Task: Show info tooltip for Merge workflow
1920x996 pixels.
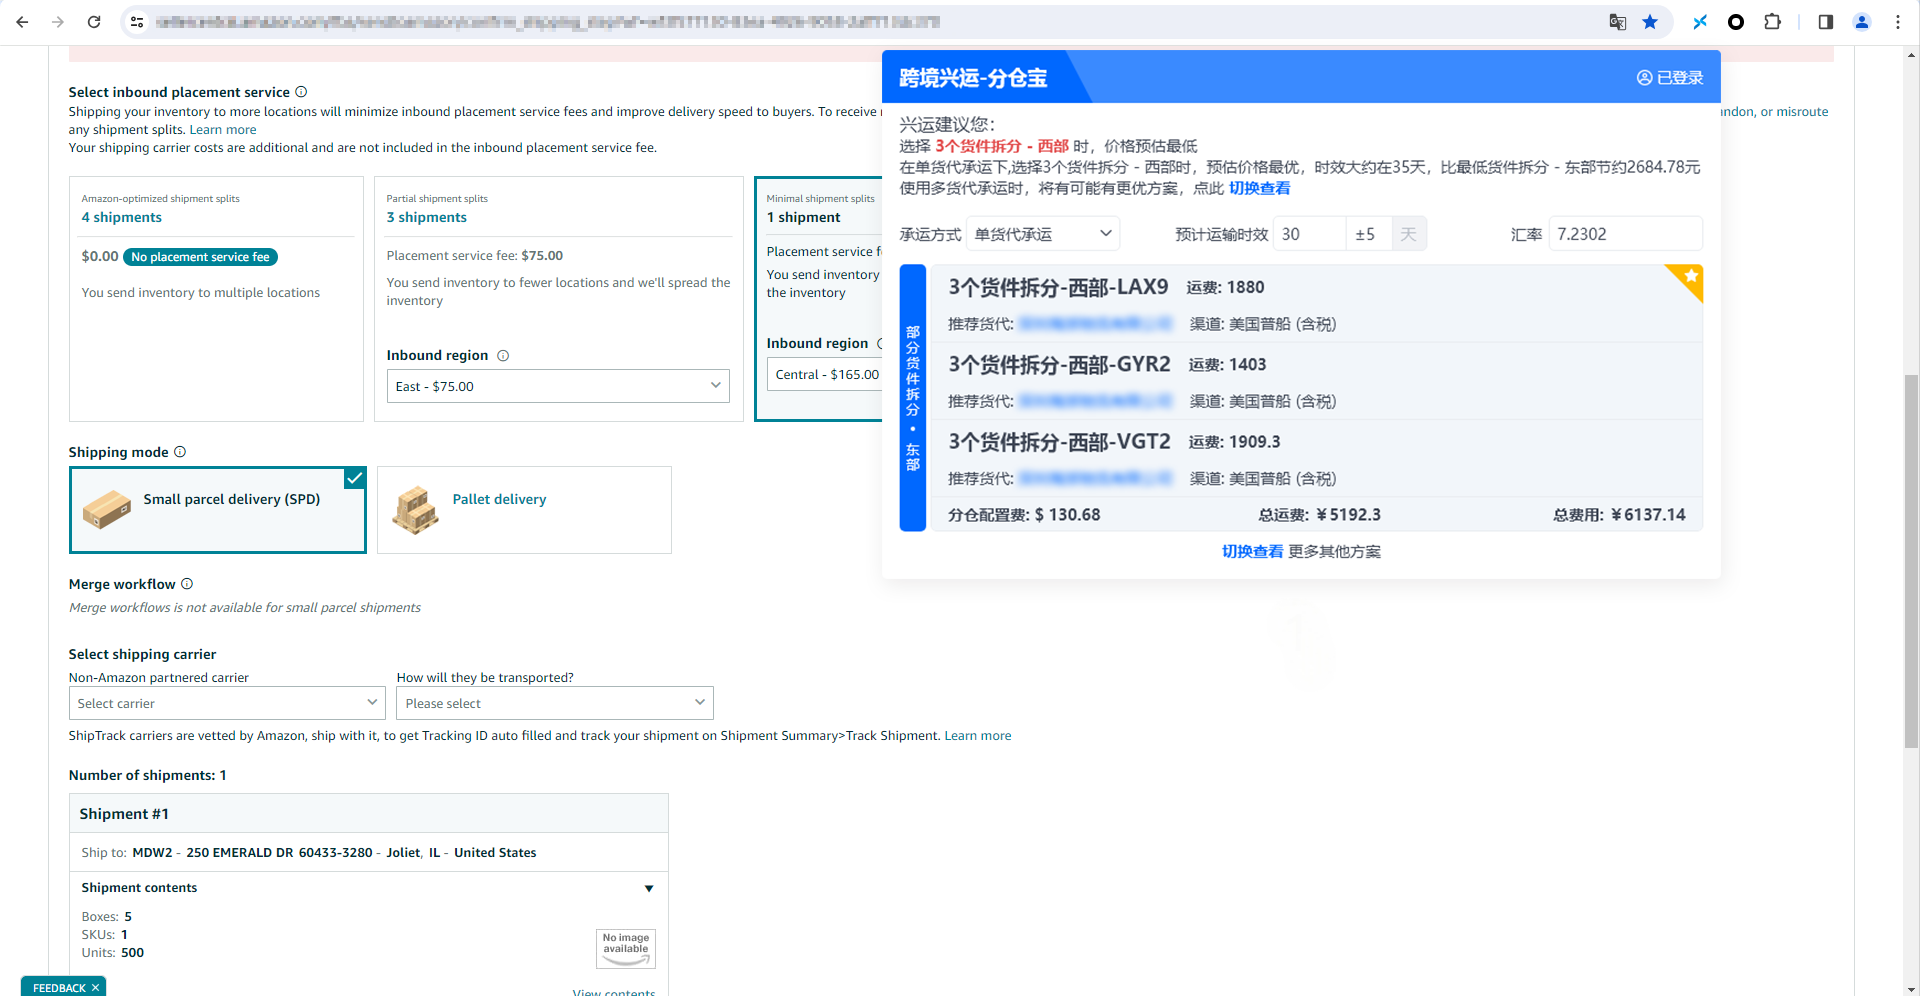Action: click(187, 584)
